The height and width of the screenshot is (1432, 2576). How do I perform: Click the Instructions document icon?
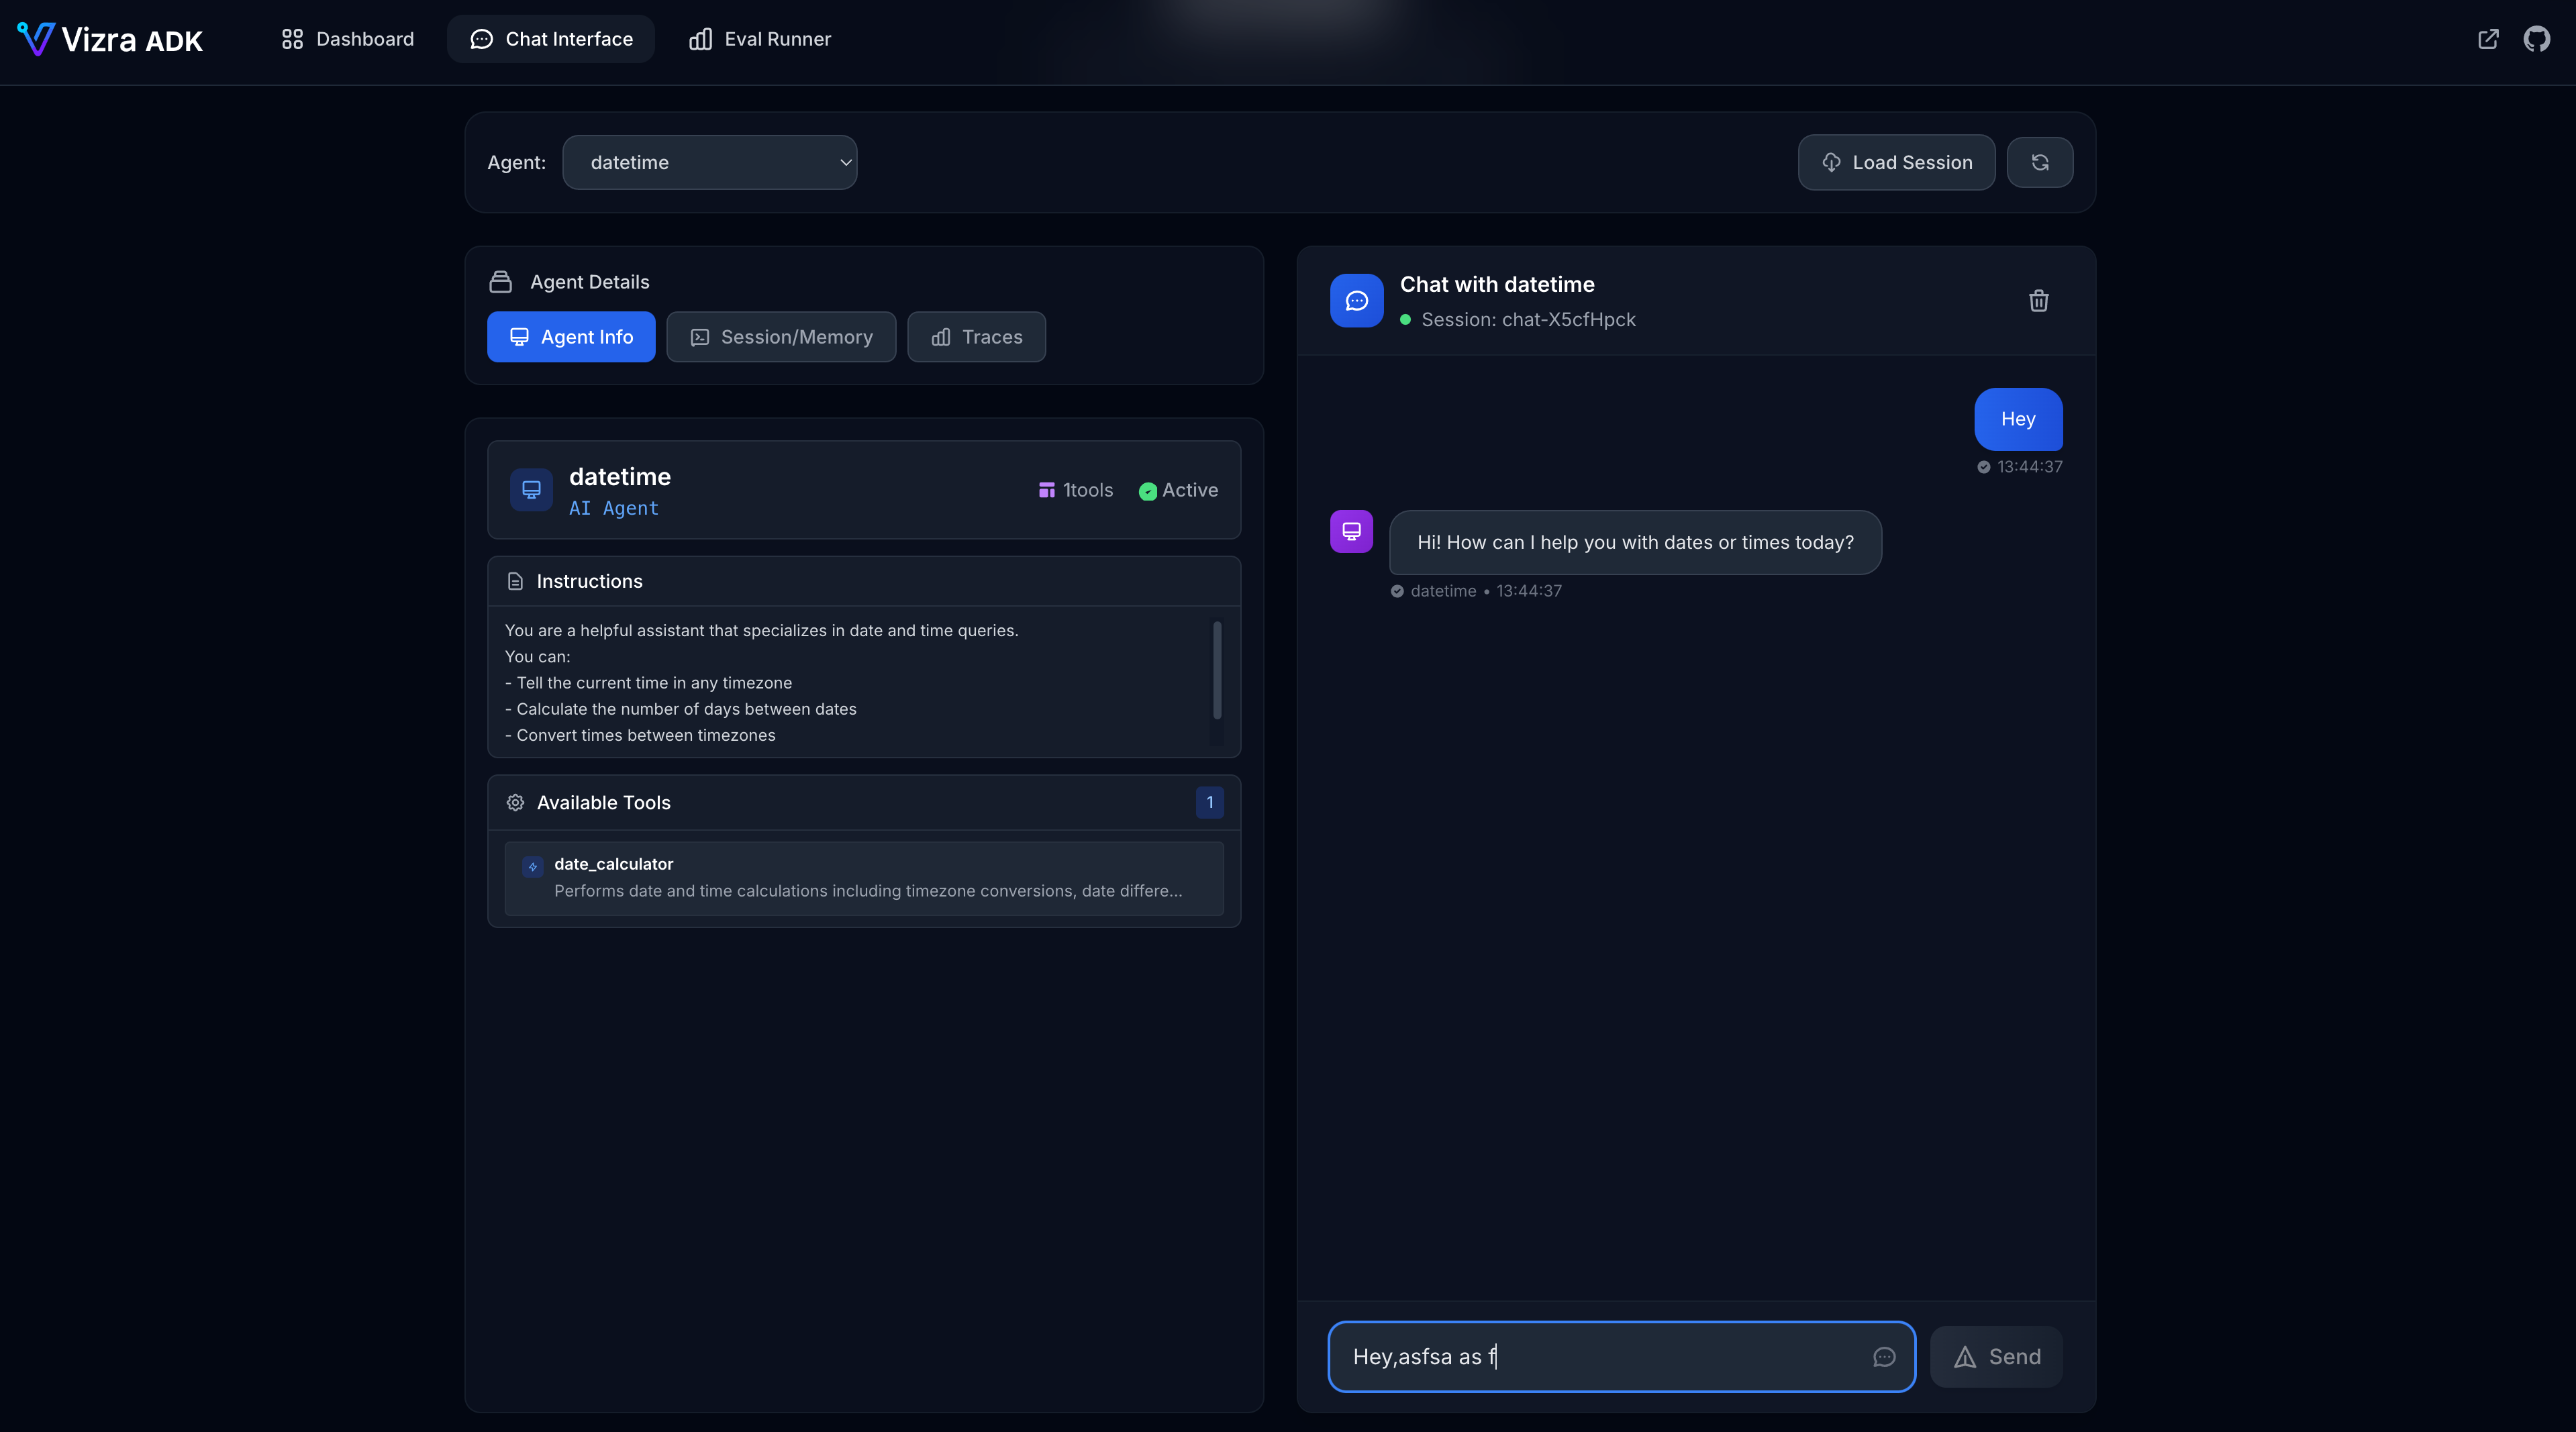[515, 581]
